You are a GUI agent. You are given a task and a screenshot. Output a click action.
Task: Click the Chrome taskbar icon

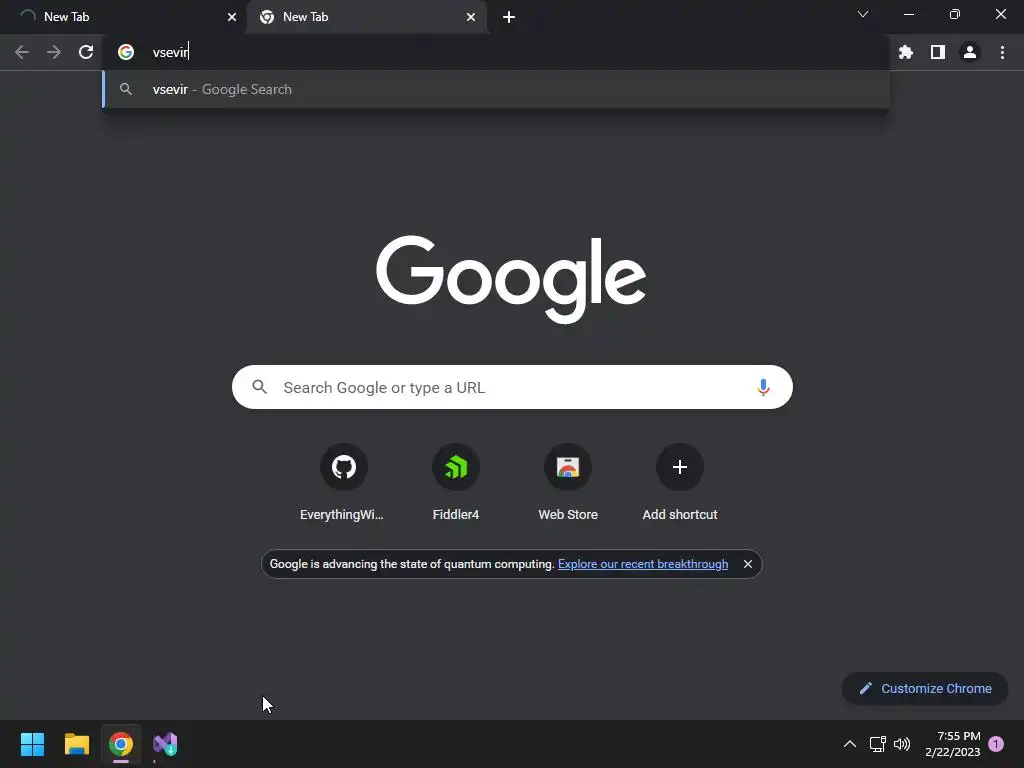[x=121, y=744]
